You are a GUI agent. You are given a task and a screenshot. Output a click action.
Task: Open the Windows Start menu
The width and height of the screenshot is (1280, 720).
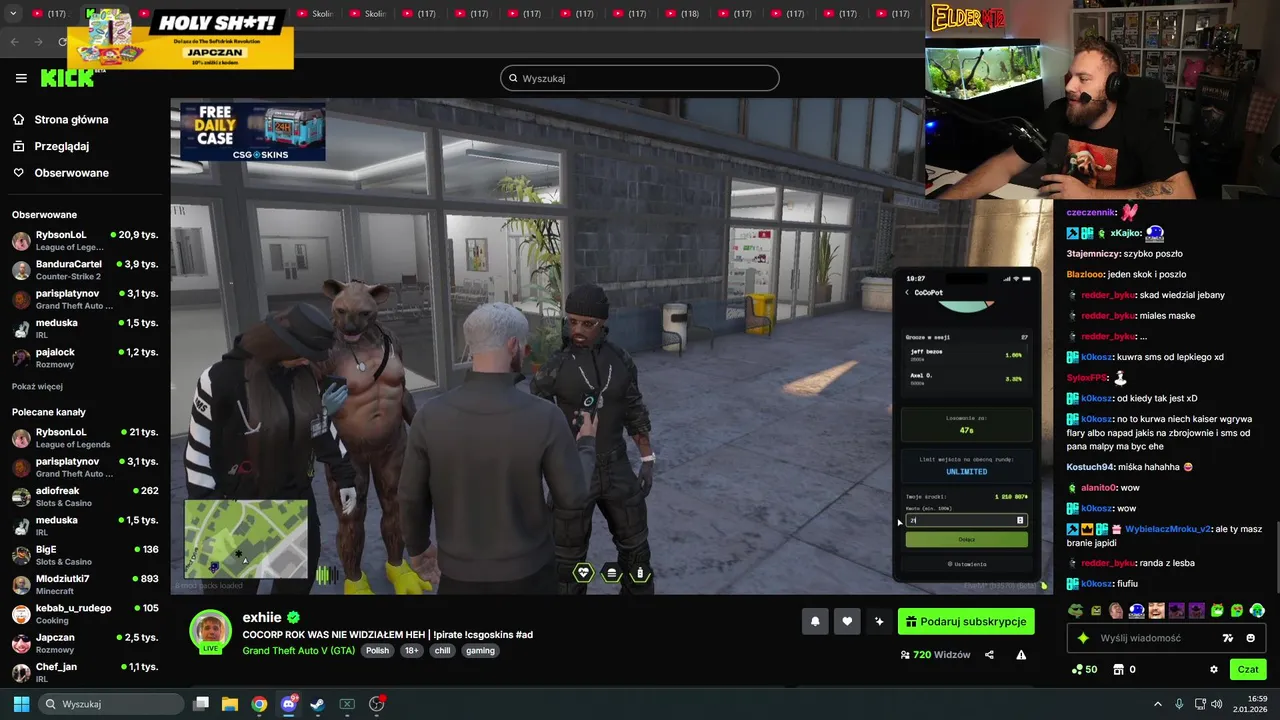[21, 704]
